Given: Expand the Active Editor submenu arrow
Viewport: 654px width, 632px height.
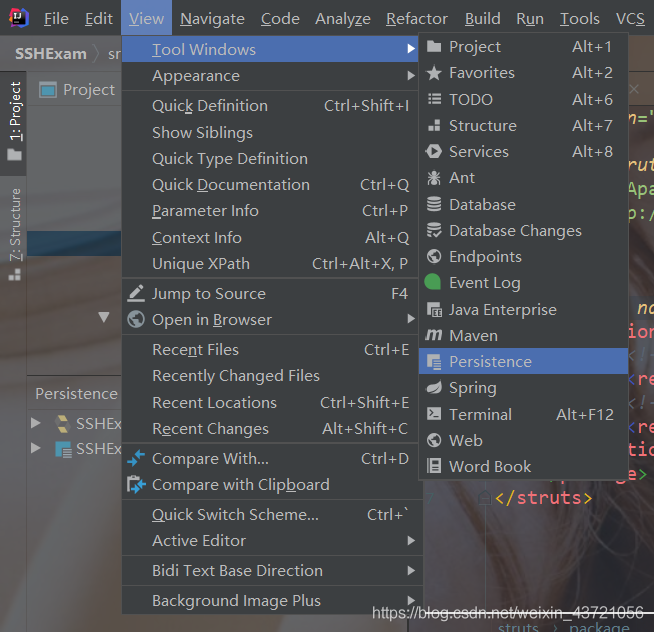Looking at the screenshot, I should [411, 541].
